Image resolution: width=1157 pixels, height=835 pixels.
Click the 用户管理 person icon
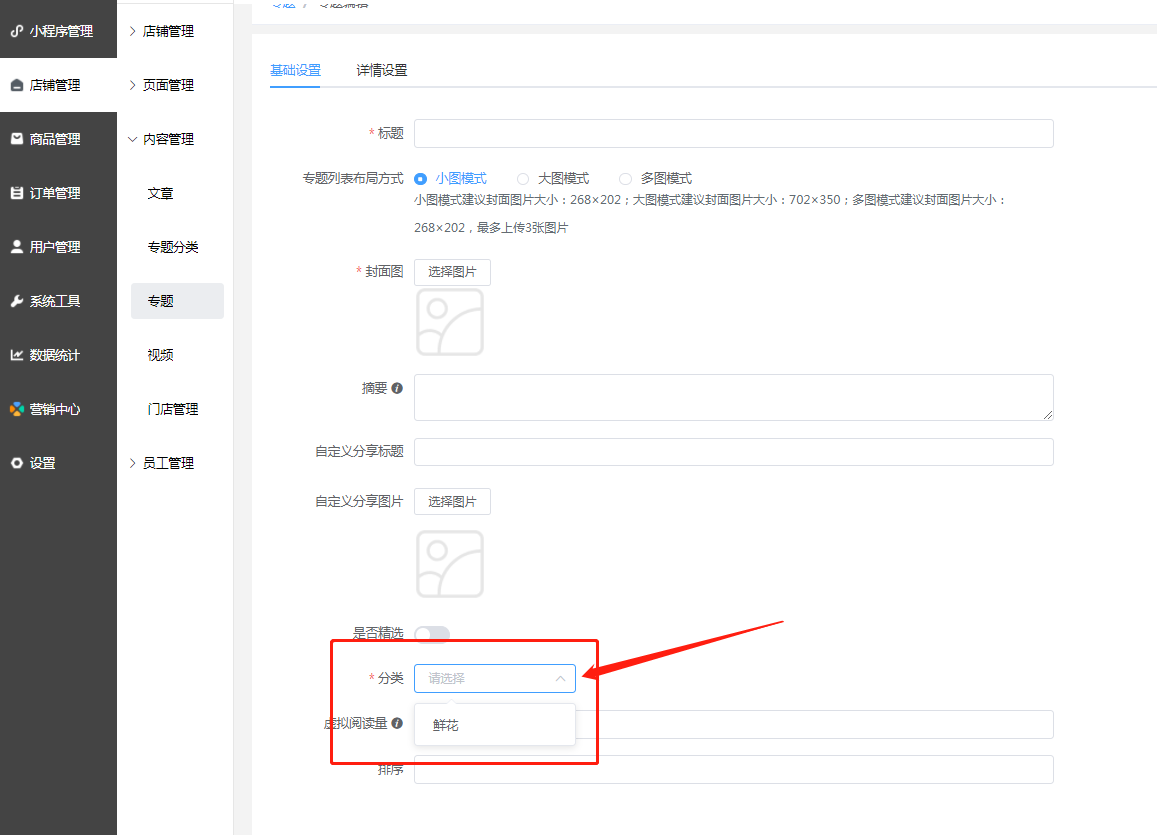(x=16, y=247)
